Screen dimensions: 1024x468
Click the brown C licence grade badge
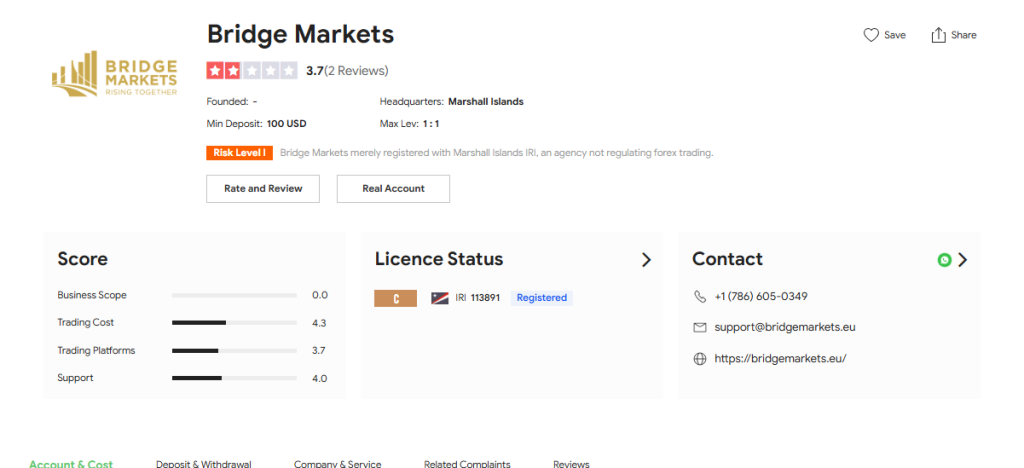click(395, 298)
